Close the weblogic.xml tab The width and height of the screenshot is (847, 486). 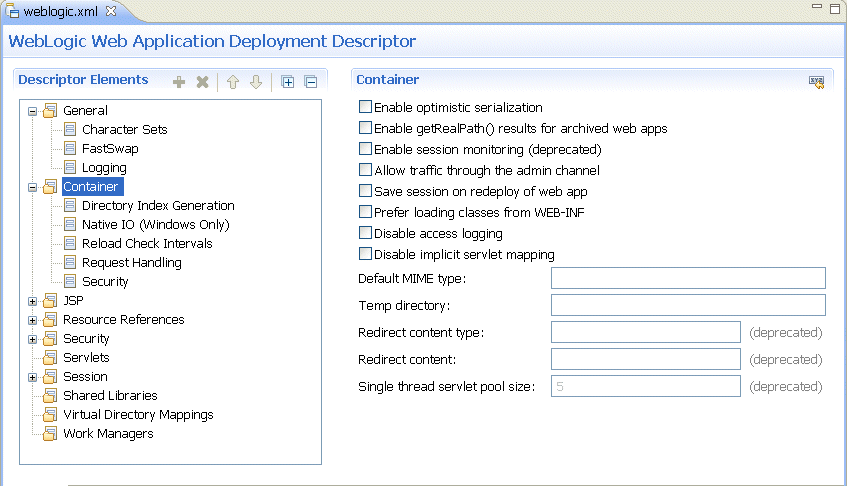pos(111,11)
